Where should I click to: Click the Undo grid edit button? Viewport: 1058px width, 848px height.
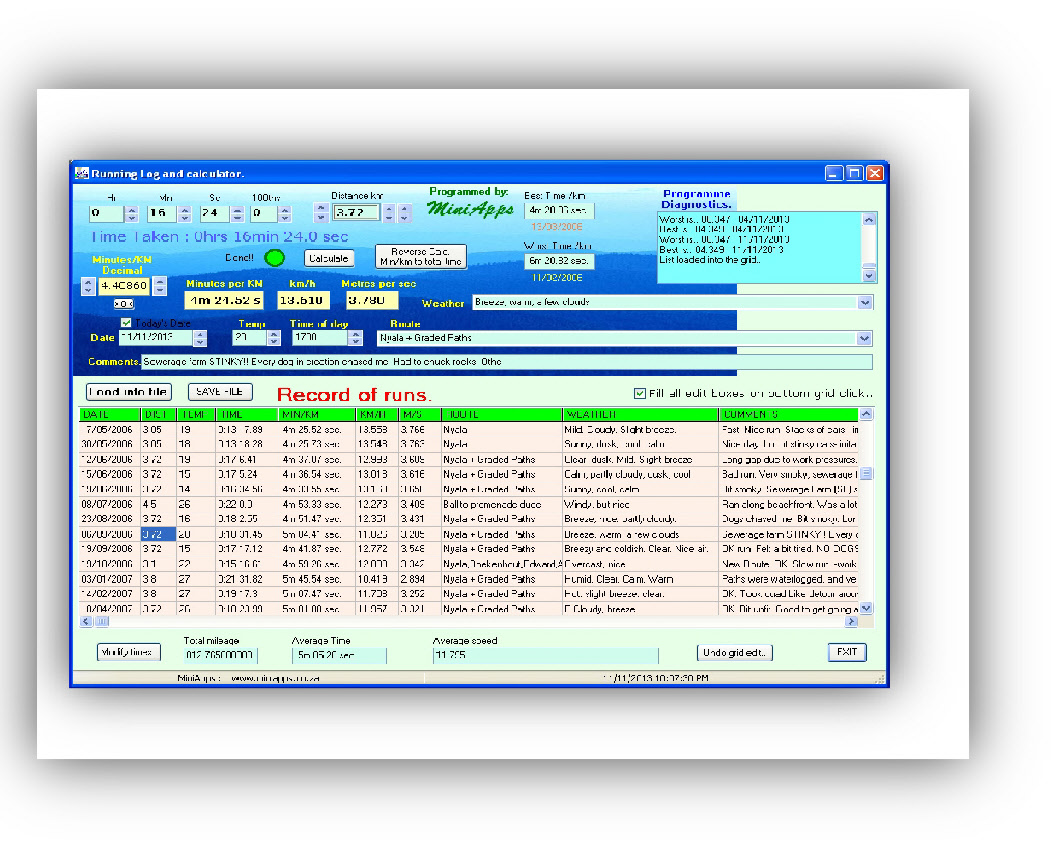coord(735,653)
